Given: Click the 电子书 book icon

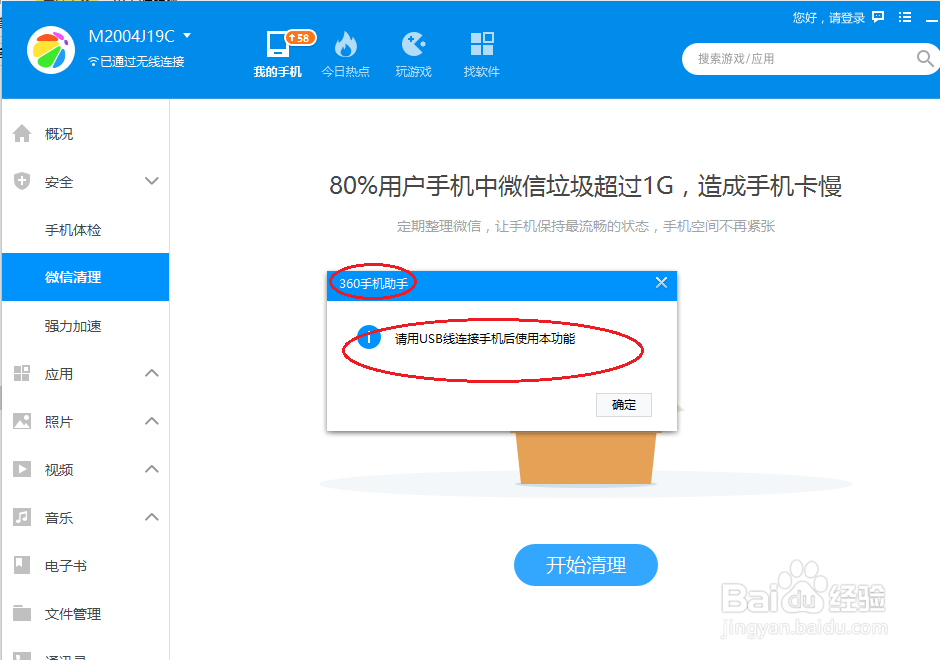Looking at the screenshot, I should click(x=22, y=565).
